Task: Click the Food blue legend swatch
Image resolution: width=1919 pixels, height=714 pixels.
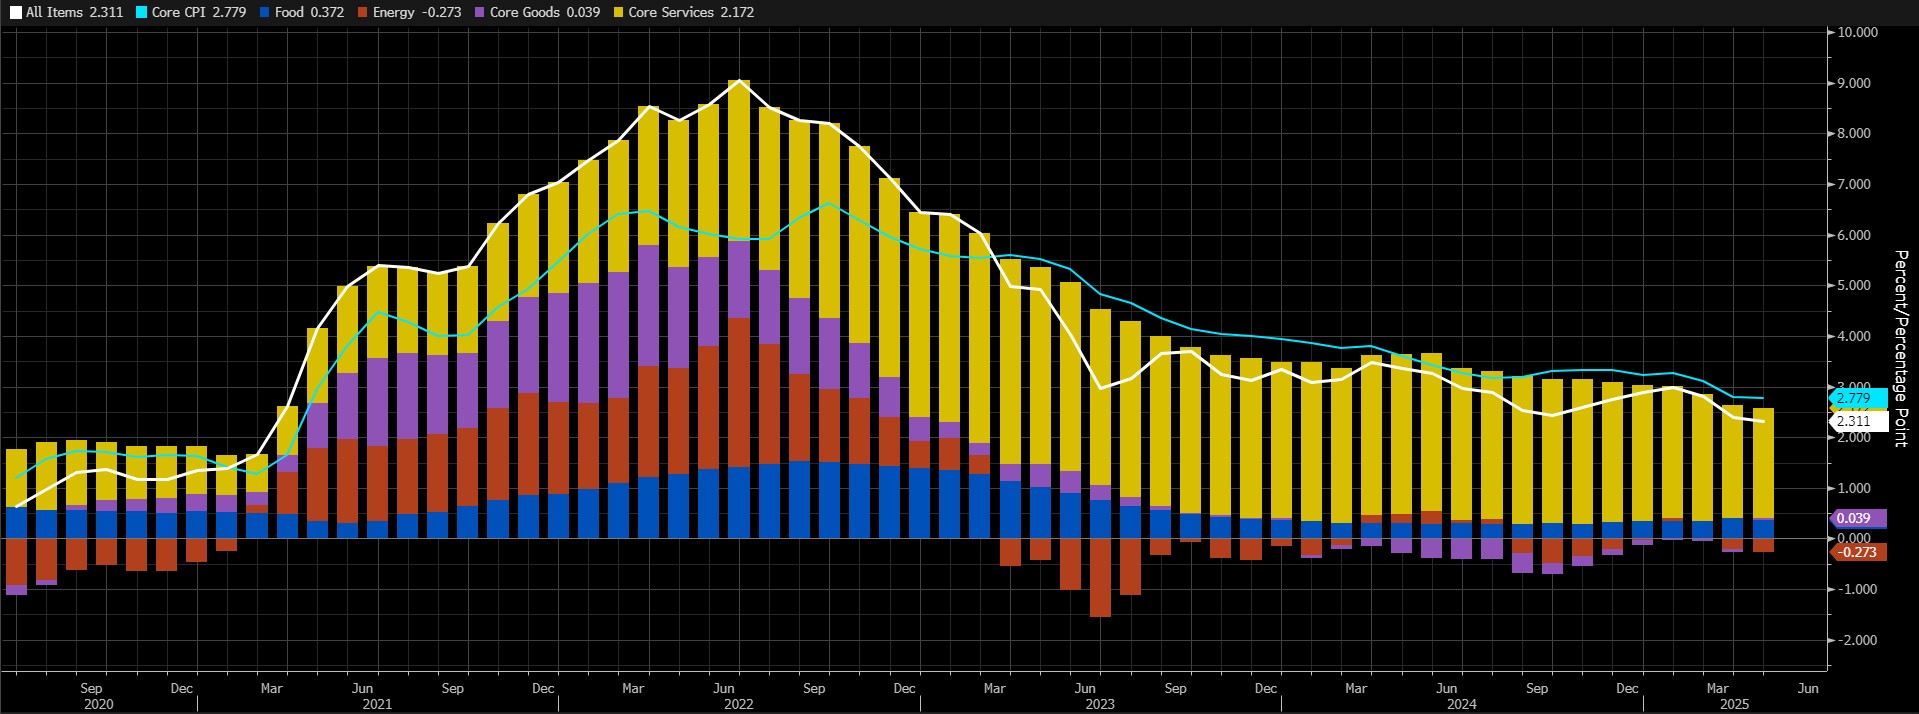Action: pyautogui.click(x=264, y=13)
